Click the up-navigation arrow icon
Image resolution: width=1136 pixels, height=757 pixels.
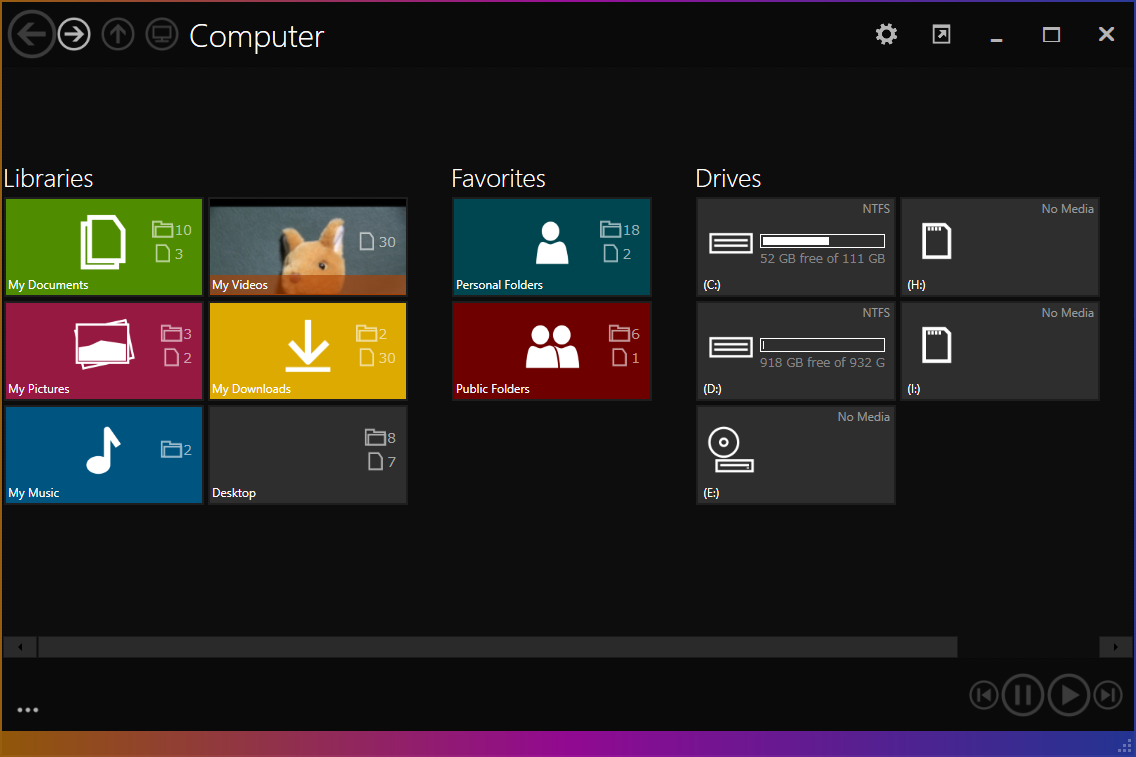point(117,33)
